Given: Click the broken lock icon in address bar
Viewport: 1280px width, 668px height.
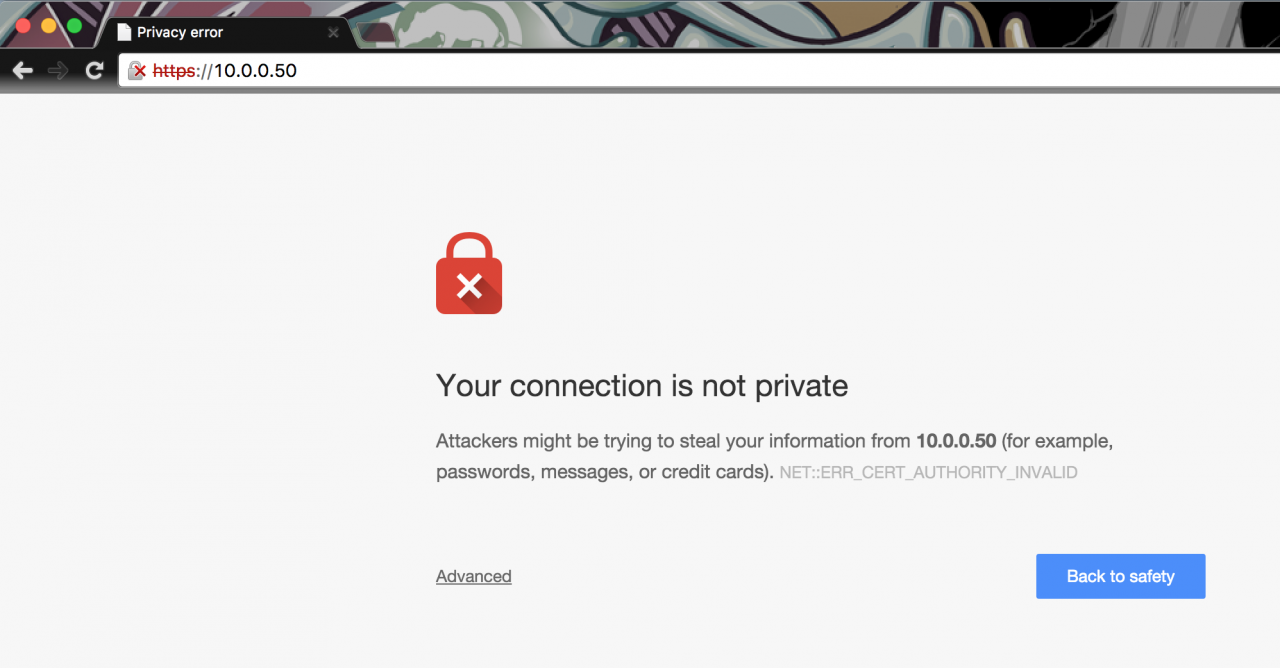Looking at the screenshot, I should (137, 70).
